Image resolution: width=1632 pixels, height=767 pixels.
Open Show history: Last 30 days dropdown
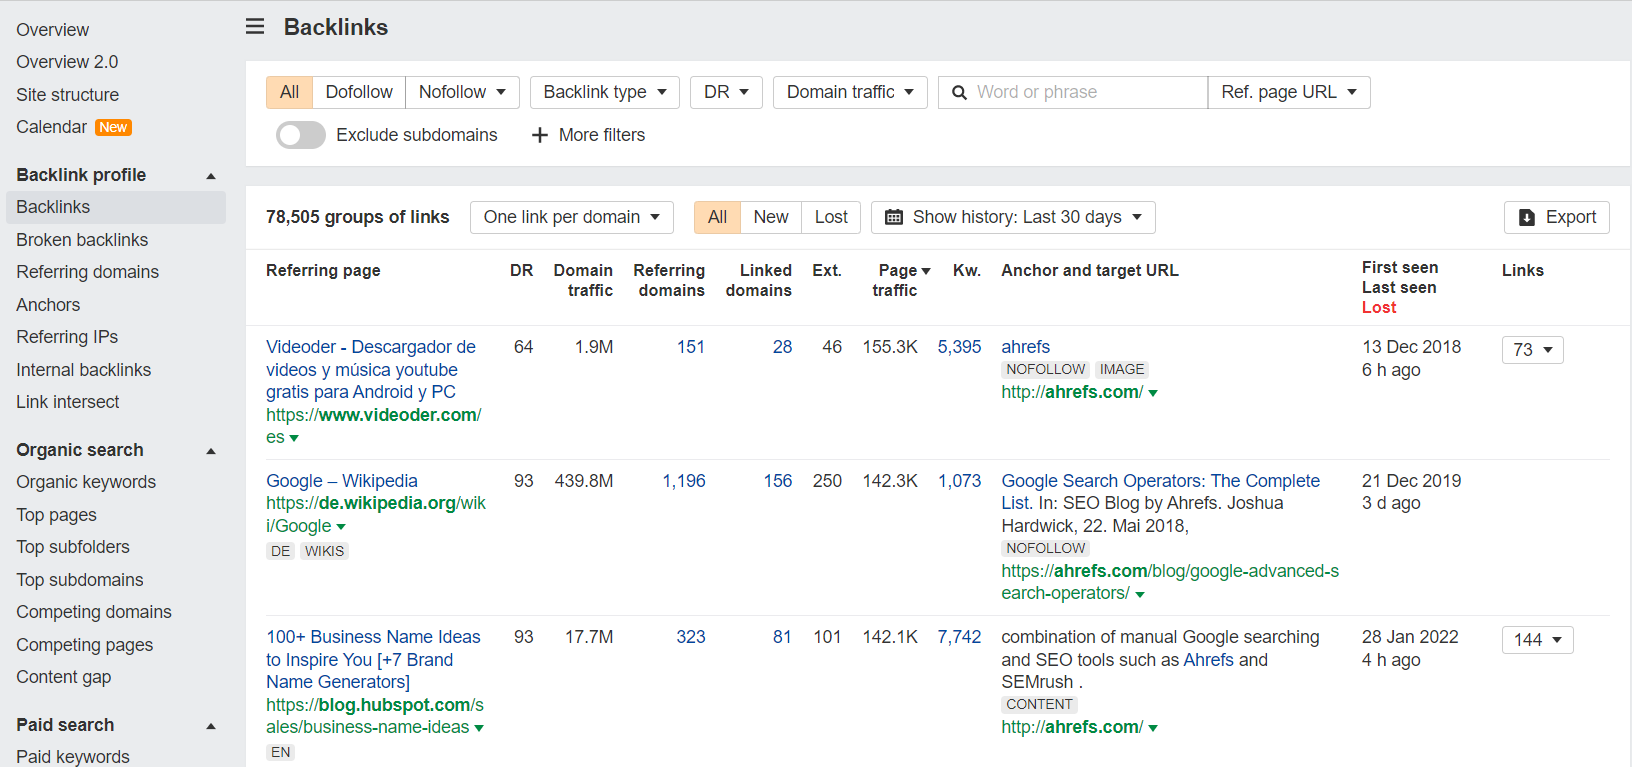click(1013, 217)
